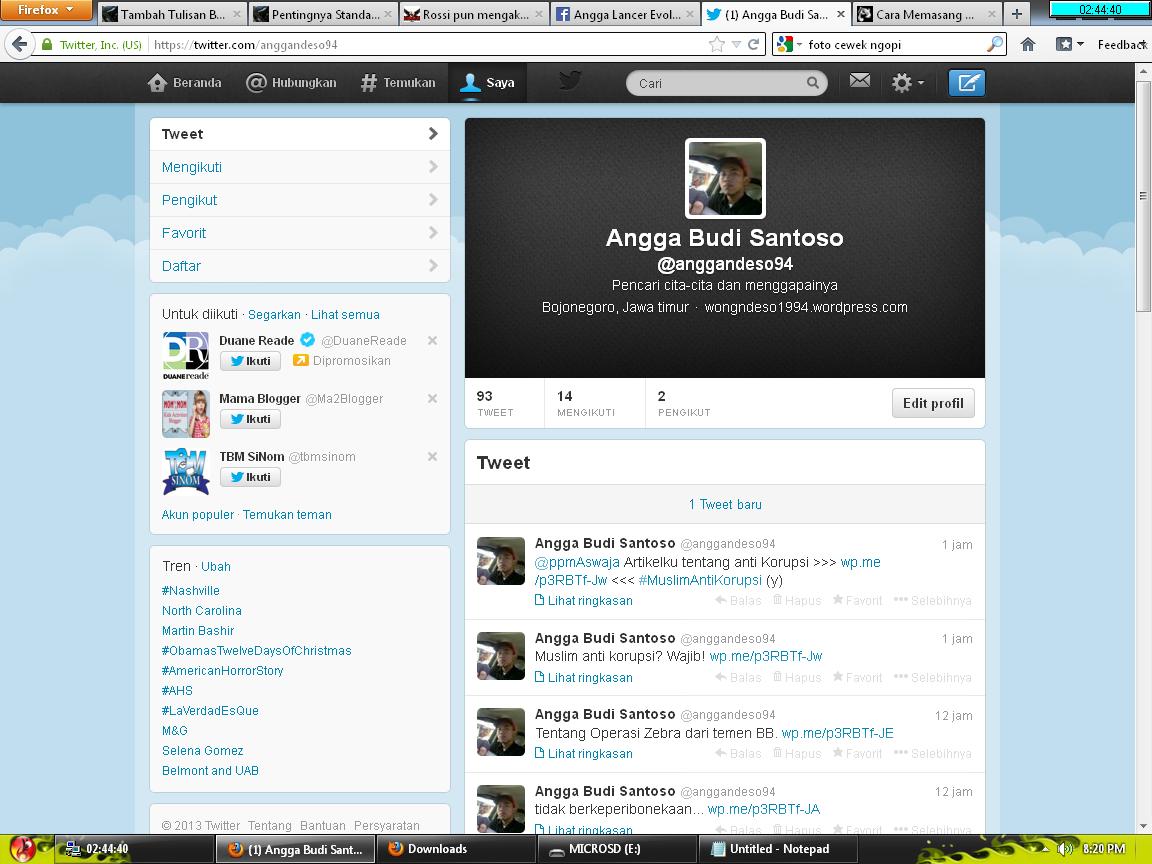The height and width of the screenshot is (864, 1152).
Task: Click the Firefox home button
Action: pyautogui.click(x=1028, y=44)
